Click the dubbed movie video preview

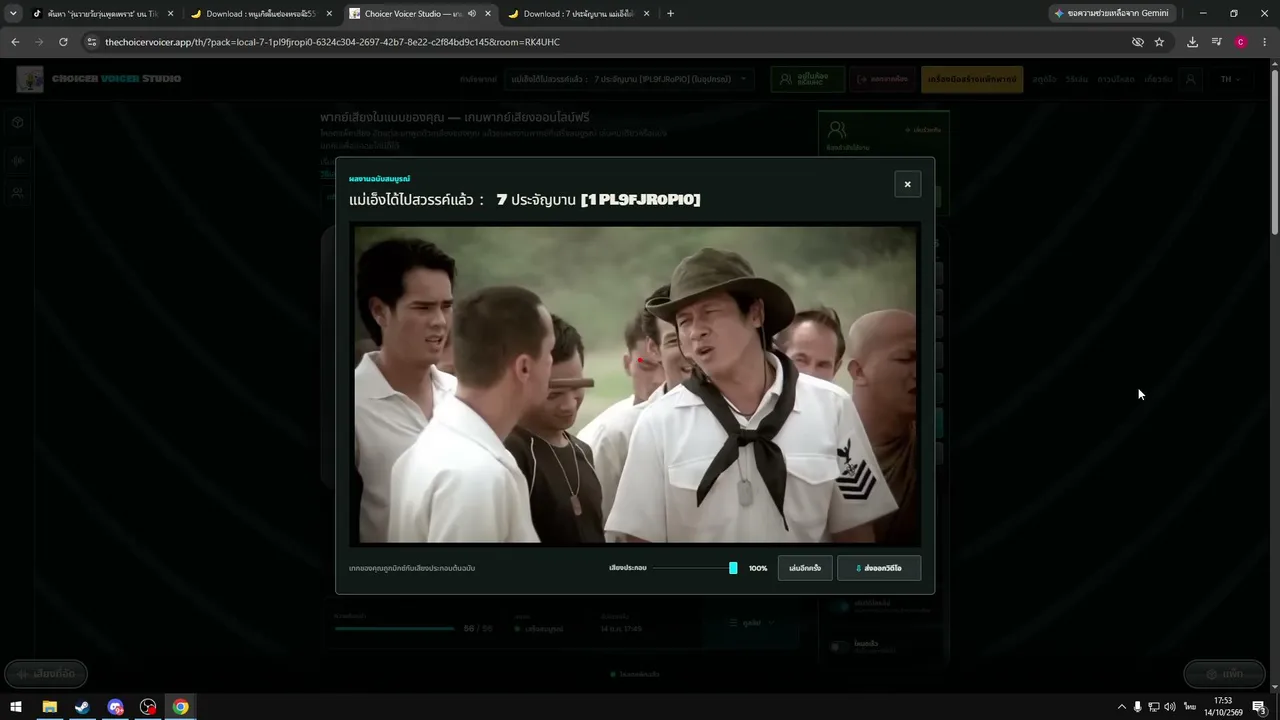click(x=635, y=385)
